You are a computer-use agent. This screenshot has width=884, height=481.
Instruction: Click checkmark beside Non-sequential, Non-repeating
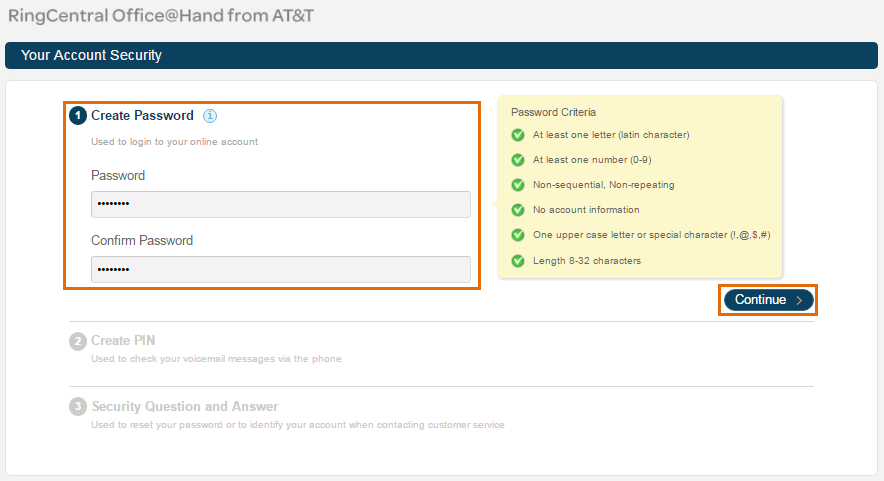click(x=518, y=185)
